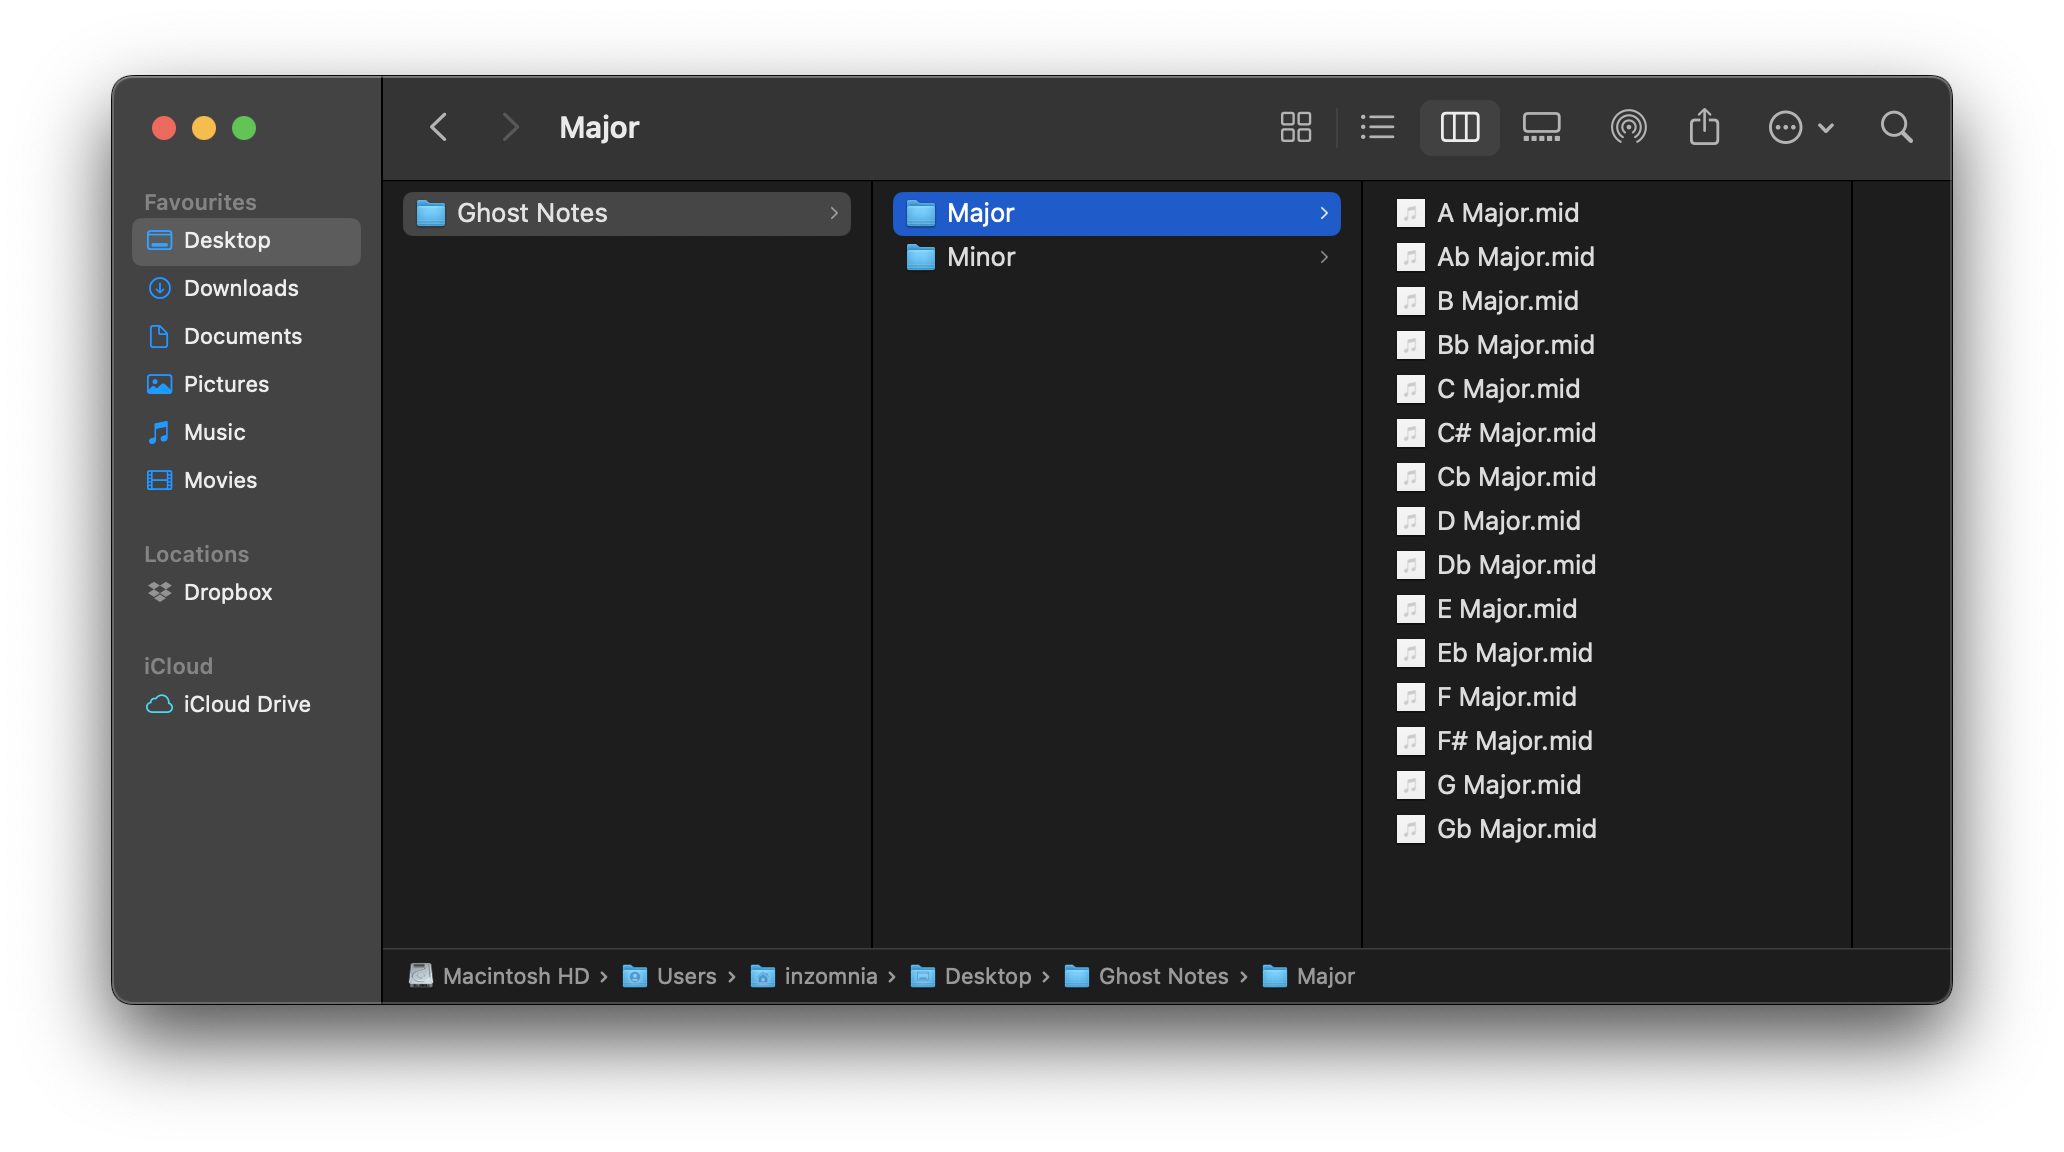Click the search magnifier icon
2064x1152 pixels.
pos(1896,127)
